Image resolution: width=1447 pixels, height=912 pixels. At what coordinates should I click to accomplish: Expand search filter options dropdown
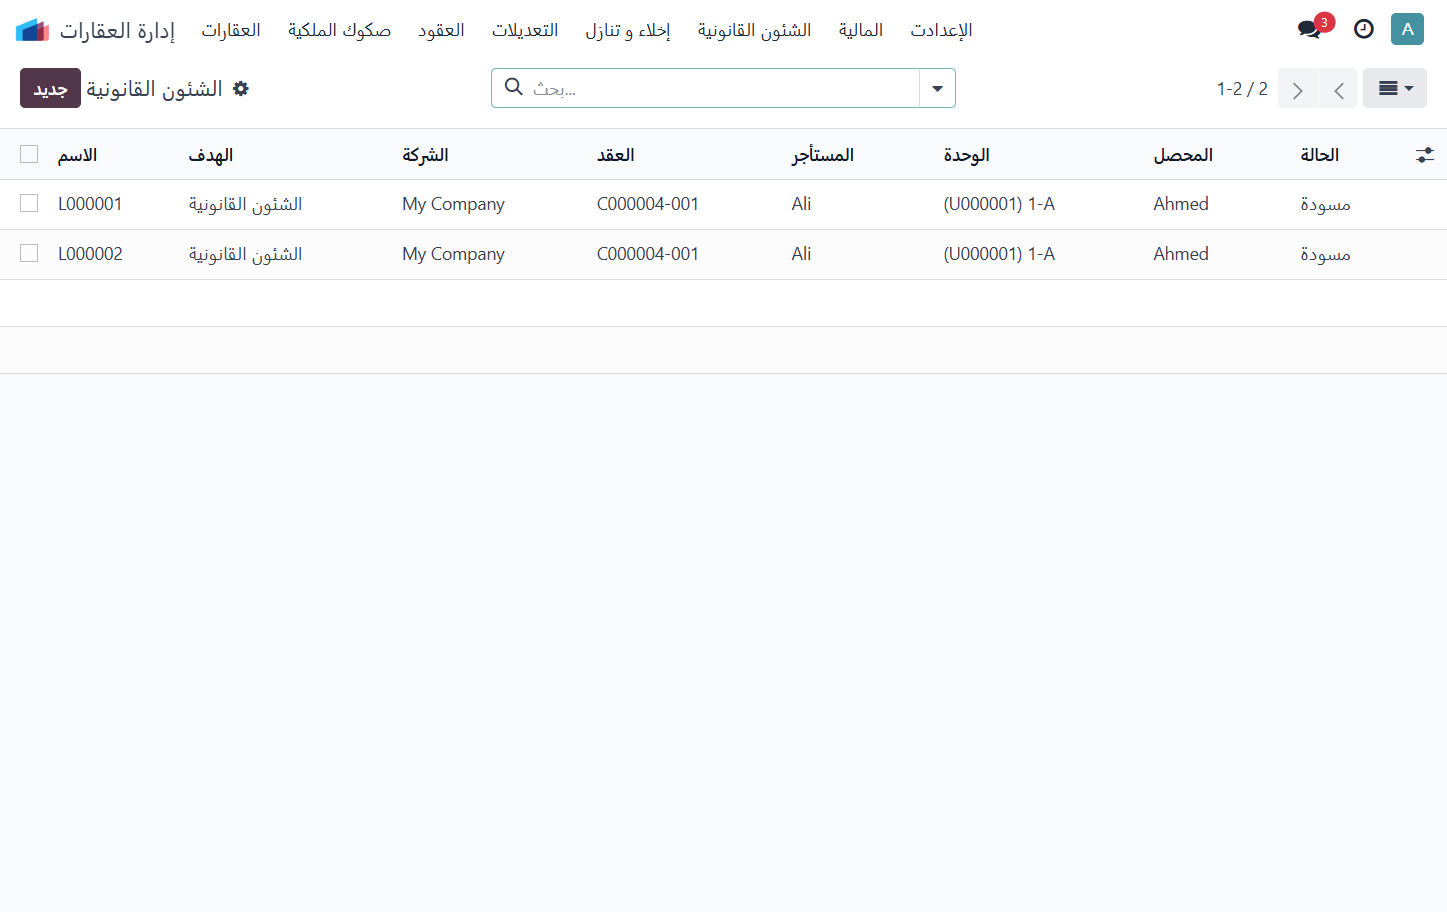(x=937, y=88)
